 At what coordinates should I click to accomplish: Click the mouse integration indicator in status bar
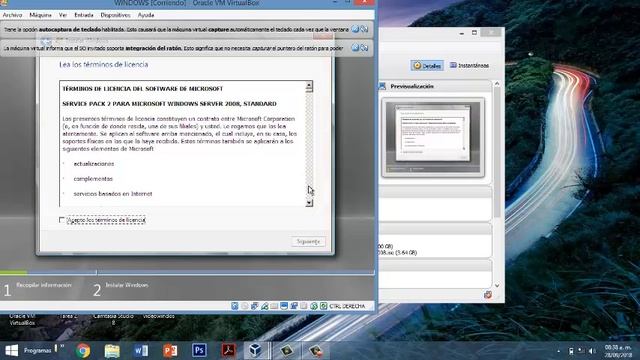pos(314,306)
